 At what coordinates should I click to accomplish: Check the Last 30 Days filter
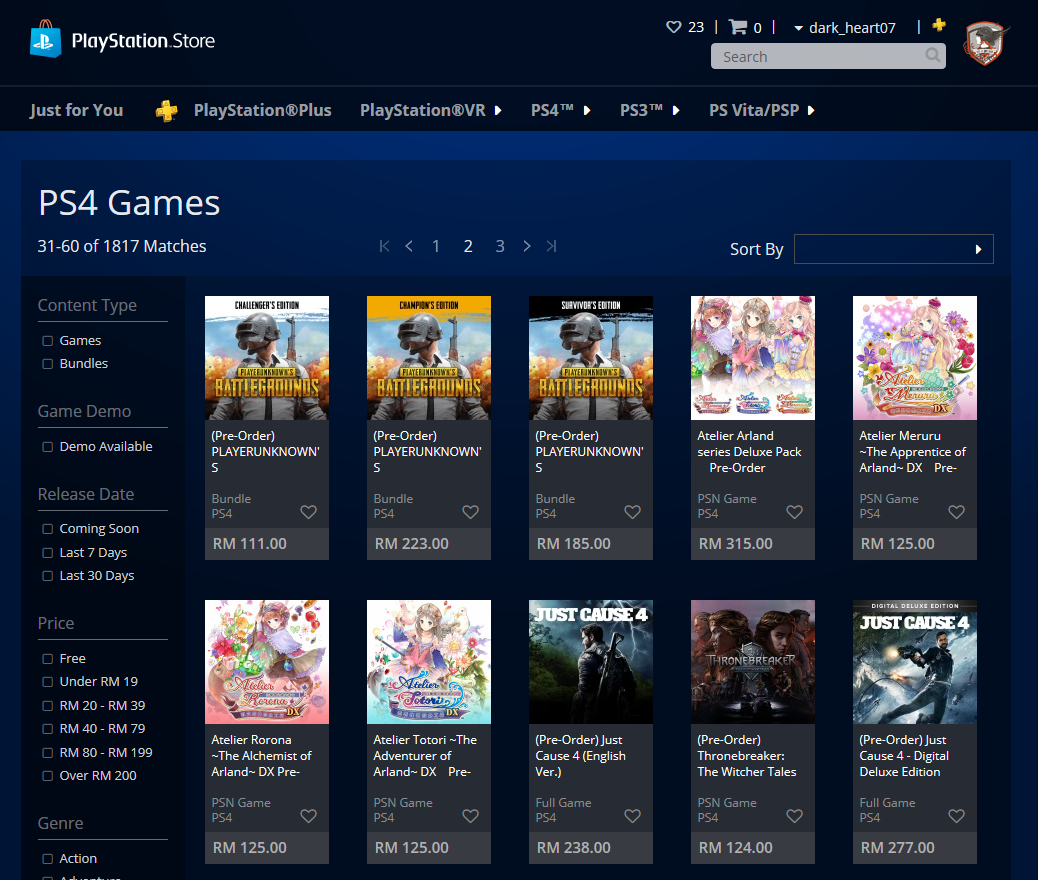(48, 576)
